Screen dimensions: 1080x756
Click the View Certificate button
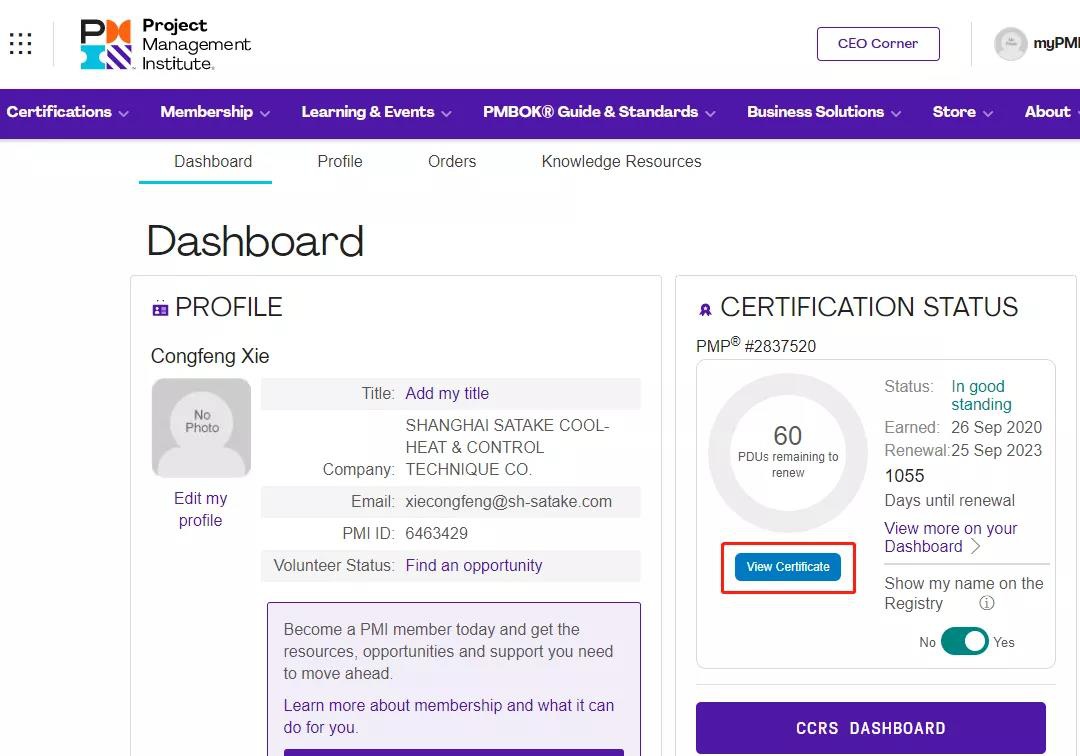click(x=788, y=567)
